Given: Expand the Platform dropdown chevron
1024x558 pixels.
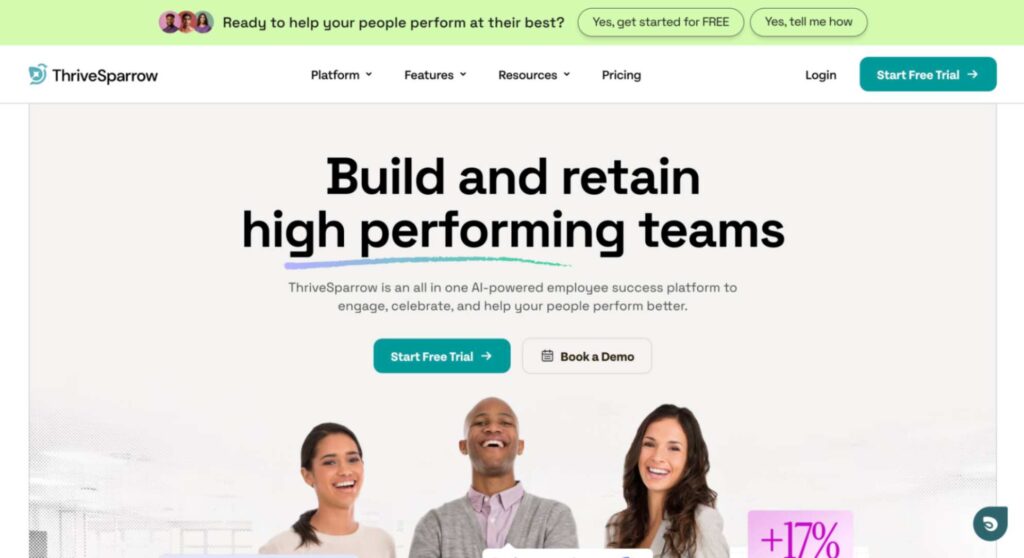Looking at the screenshot, I should point(369,74).
